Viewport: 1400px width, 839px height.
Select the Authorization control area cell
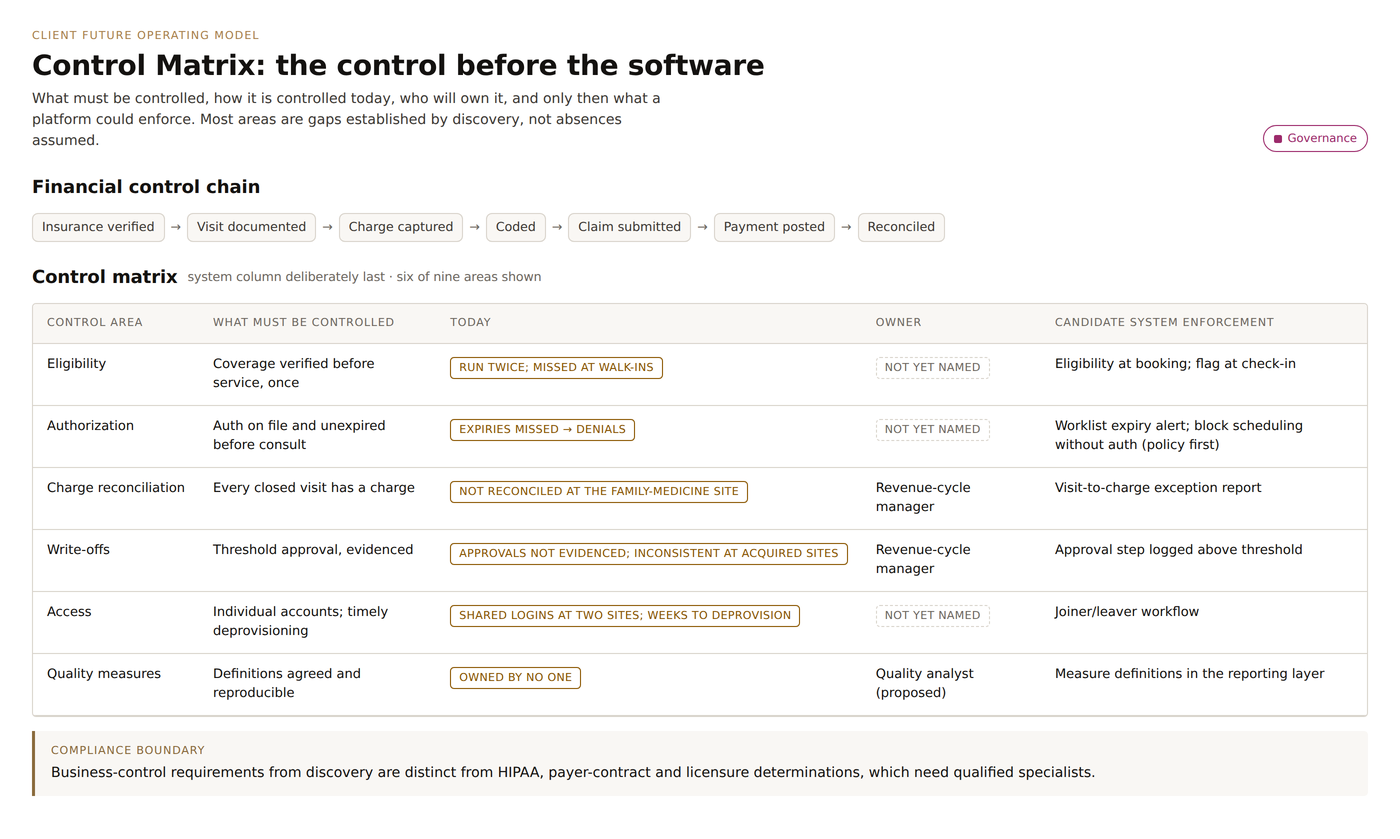(x=90, y=426)
